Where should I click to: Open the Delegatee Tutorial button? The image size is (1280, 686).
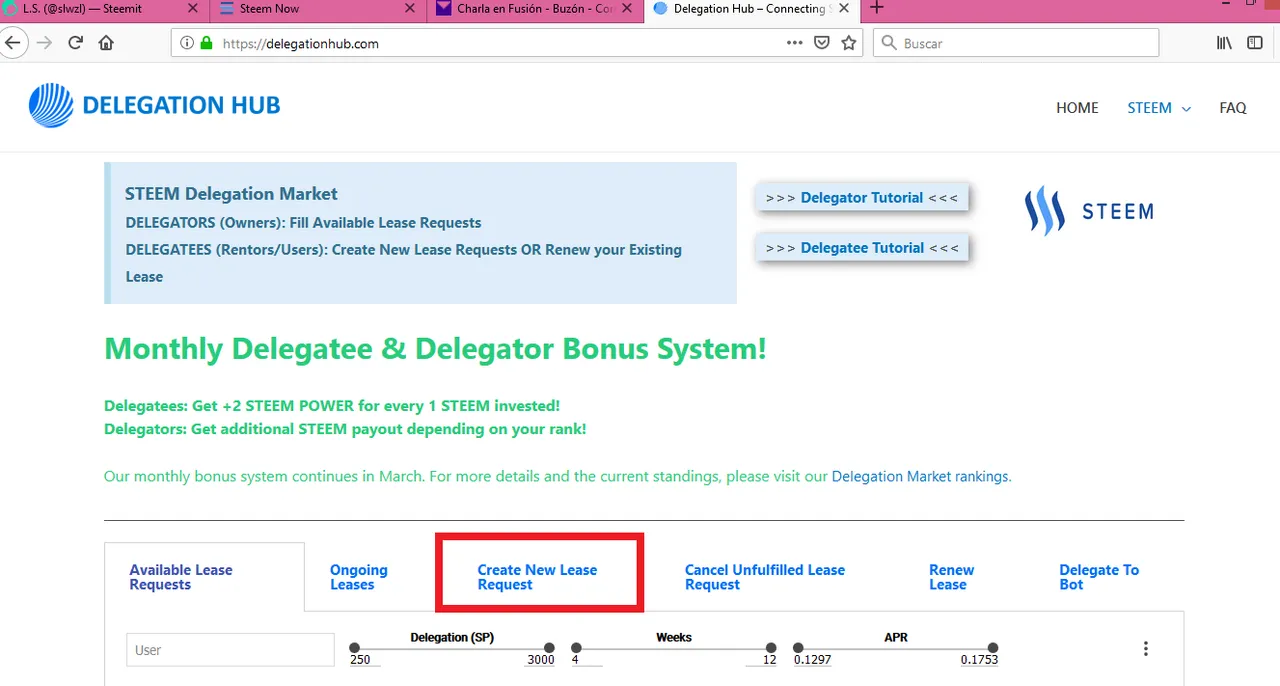[862, 248]
